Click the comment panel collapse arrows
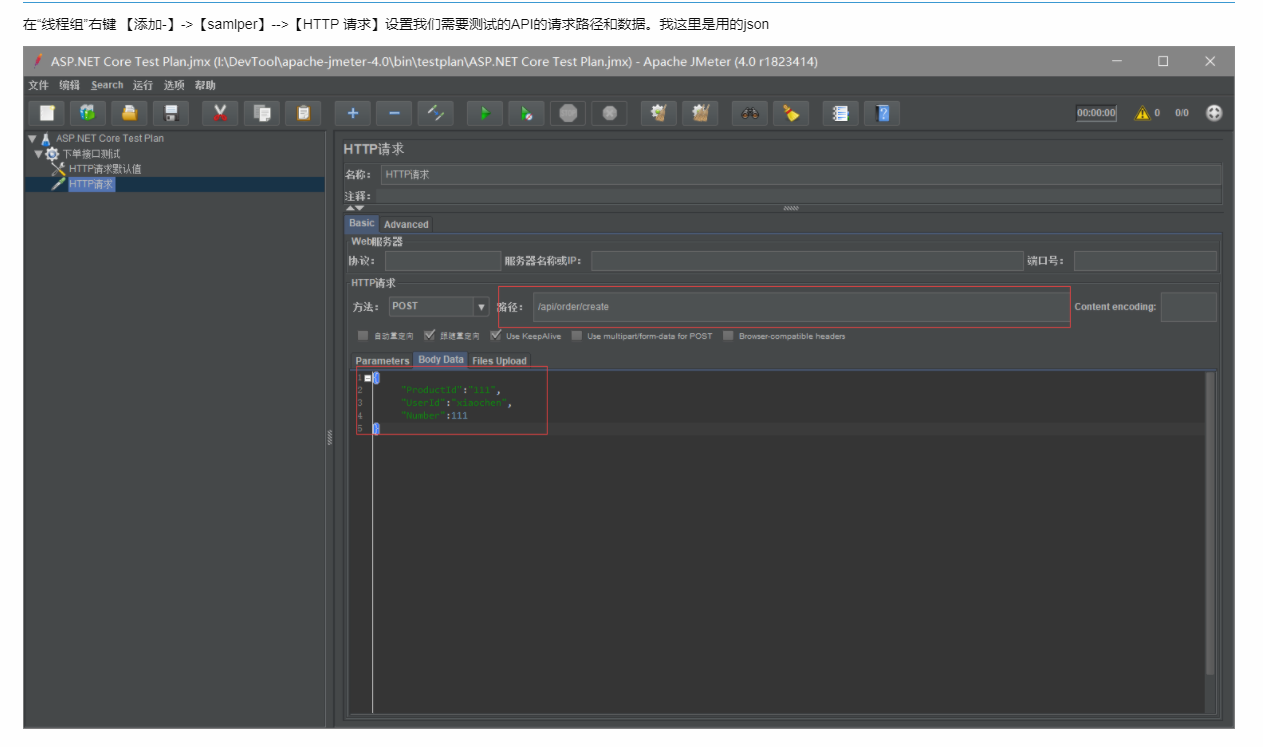Screen dimensions: 1263x747 (354, 209)
